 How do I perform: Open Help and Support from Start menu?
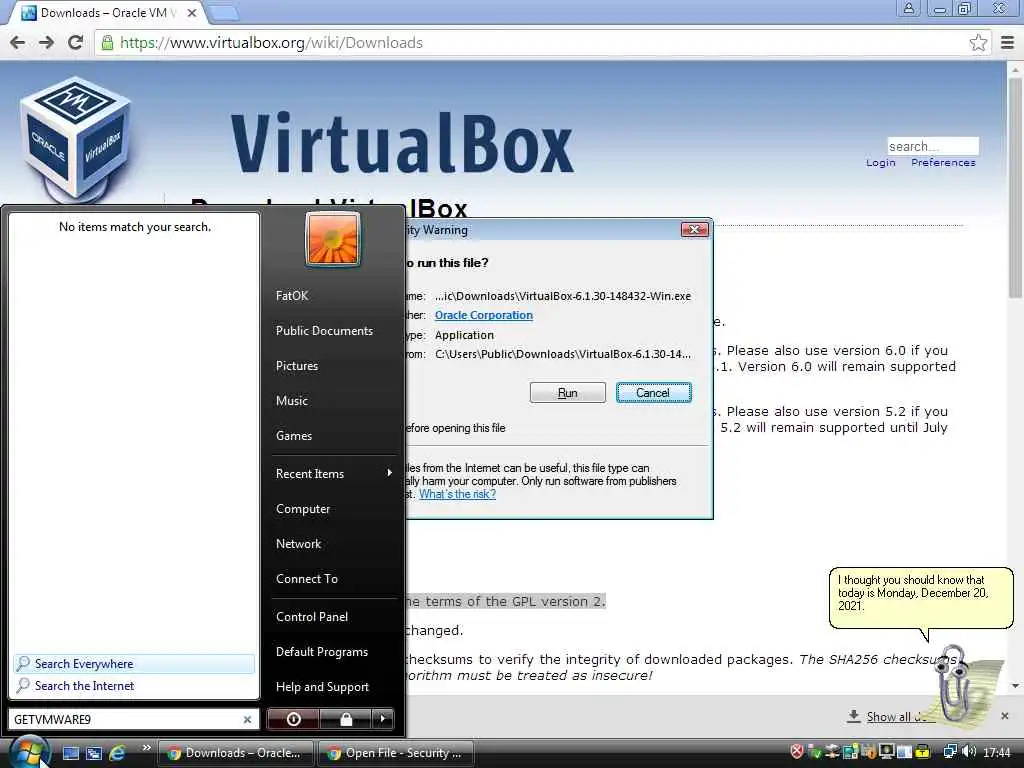[322, 687]
